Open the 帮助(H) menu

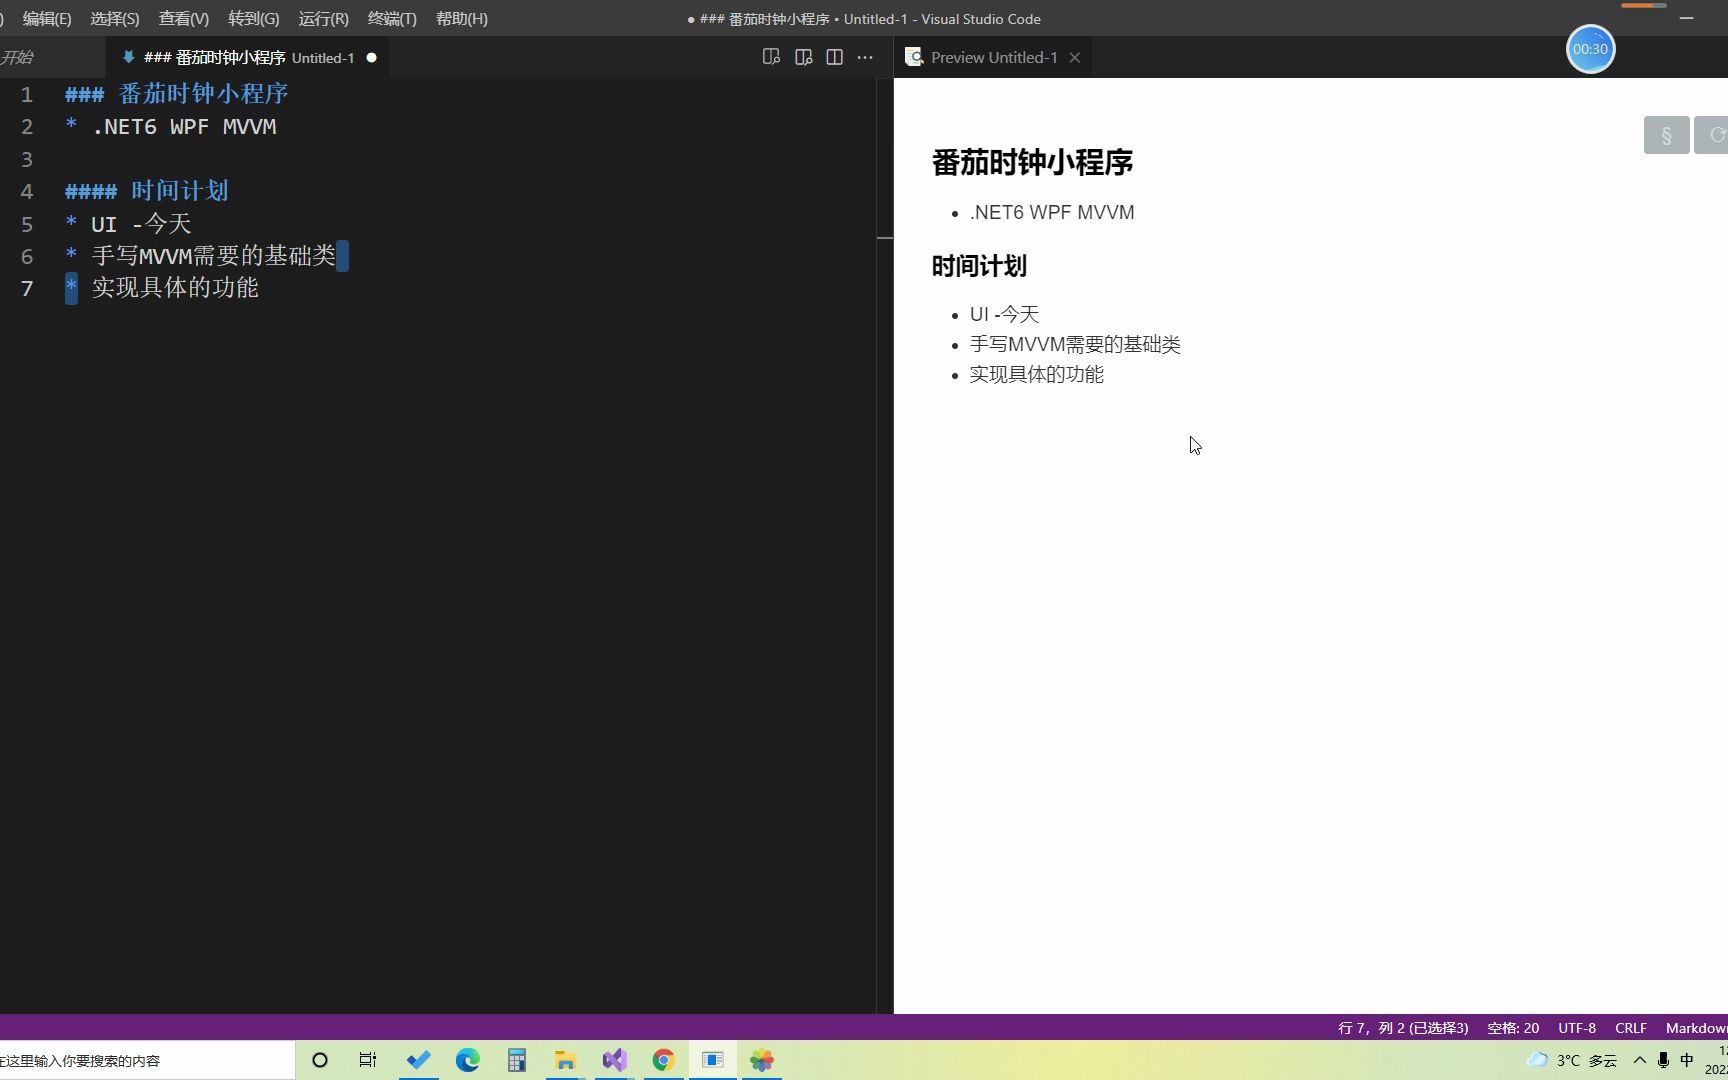click(462, 19)
